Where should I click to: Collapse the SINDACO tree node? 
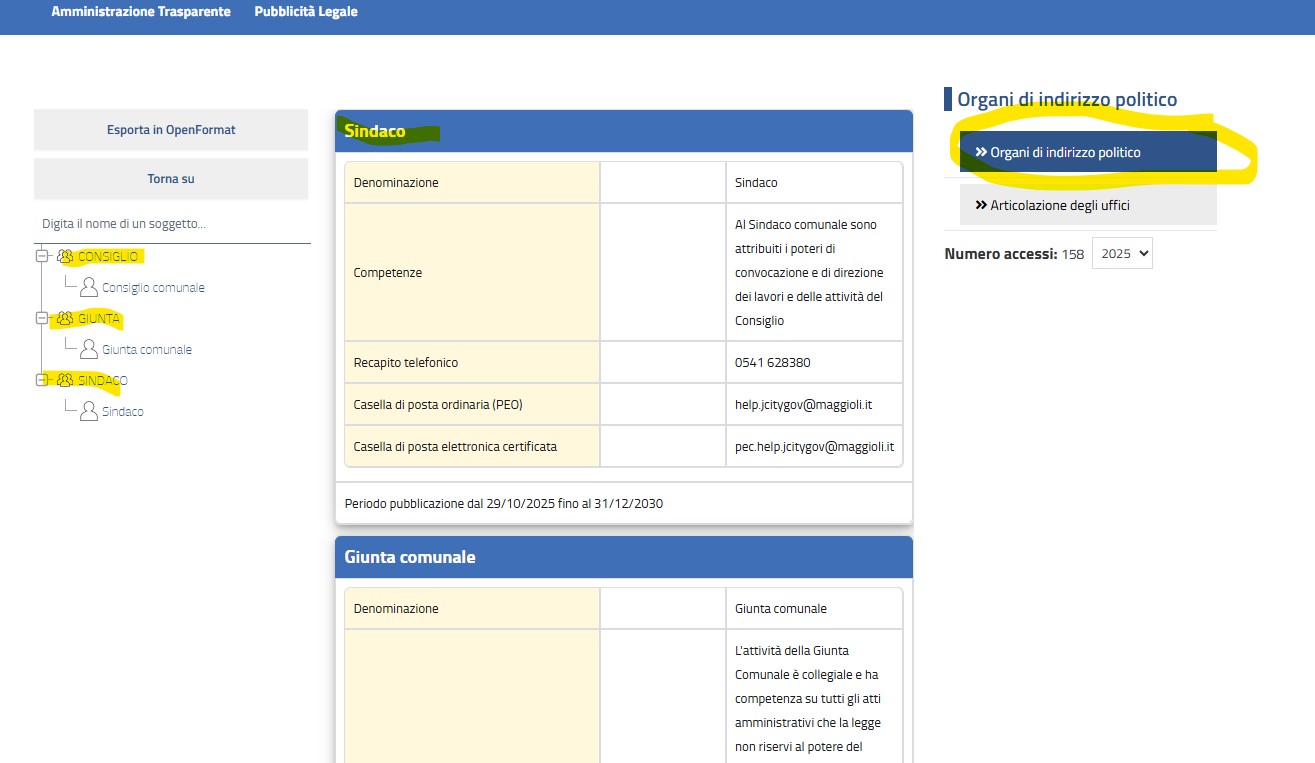42,381
